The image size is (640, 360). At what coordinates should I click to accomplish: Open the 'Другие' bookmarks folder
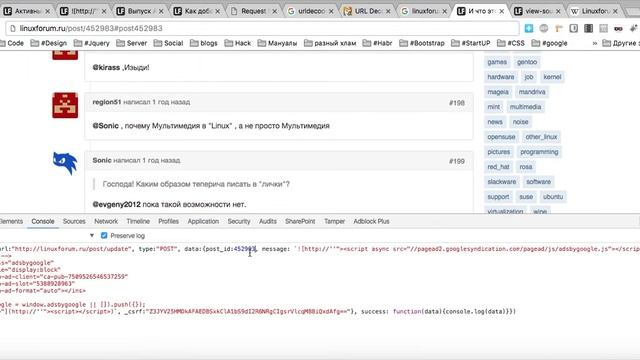pyautogui.click(x=621, y=43)
